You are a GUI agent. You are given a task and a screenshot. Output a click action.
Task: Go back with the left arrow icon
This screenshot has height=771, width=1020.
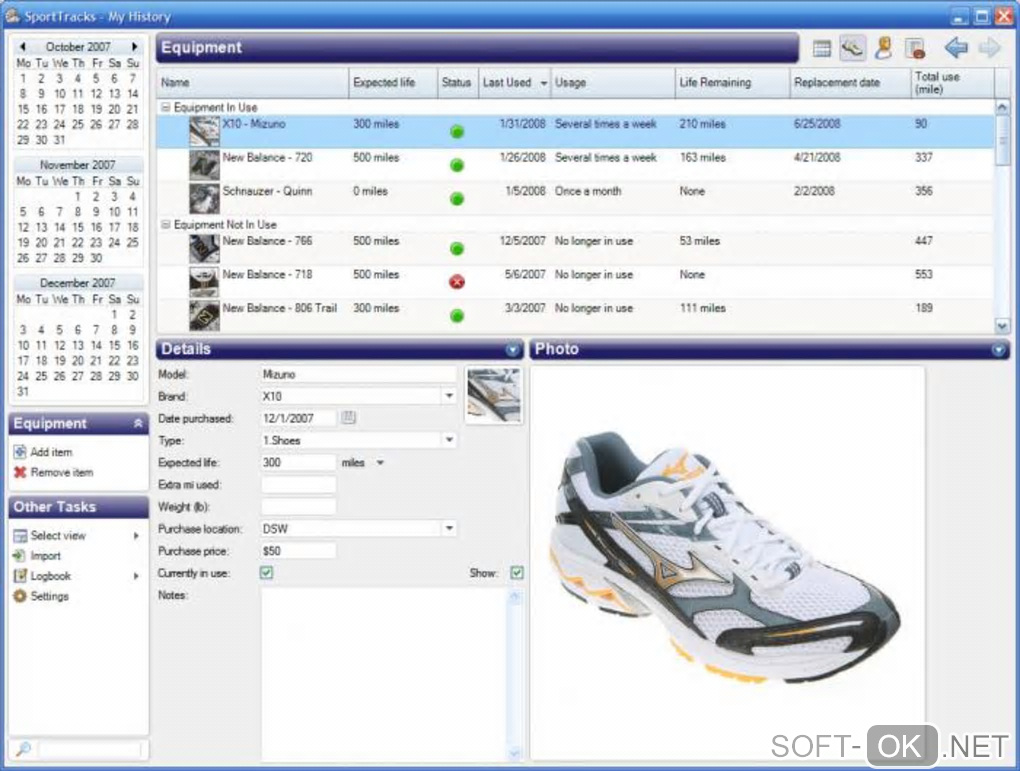point(956,47)
